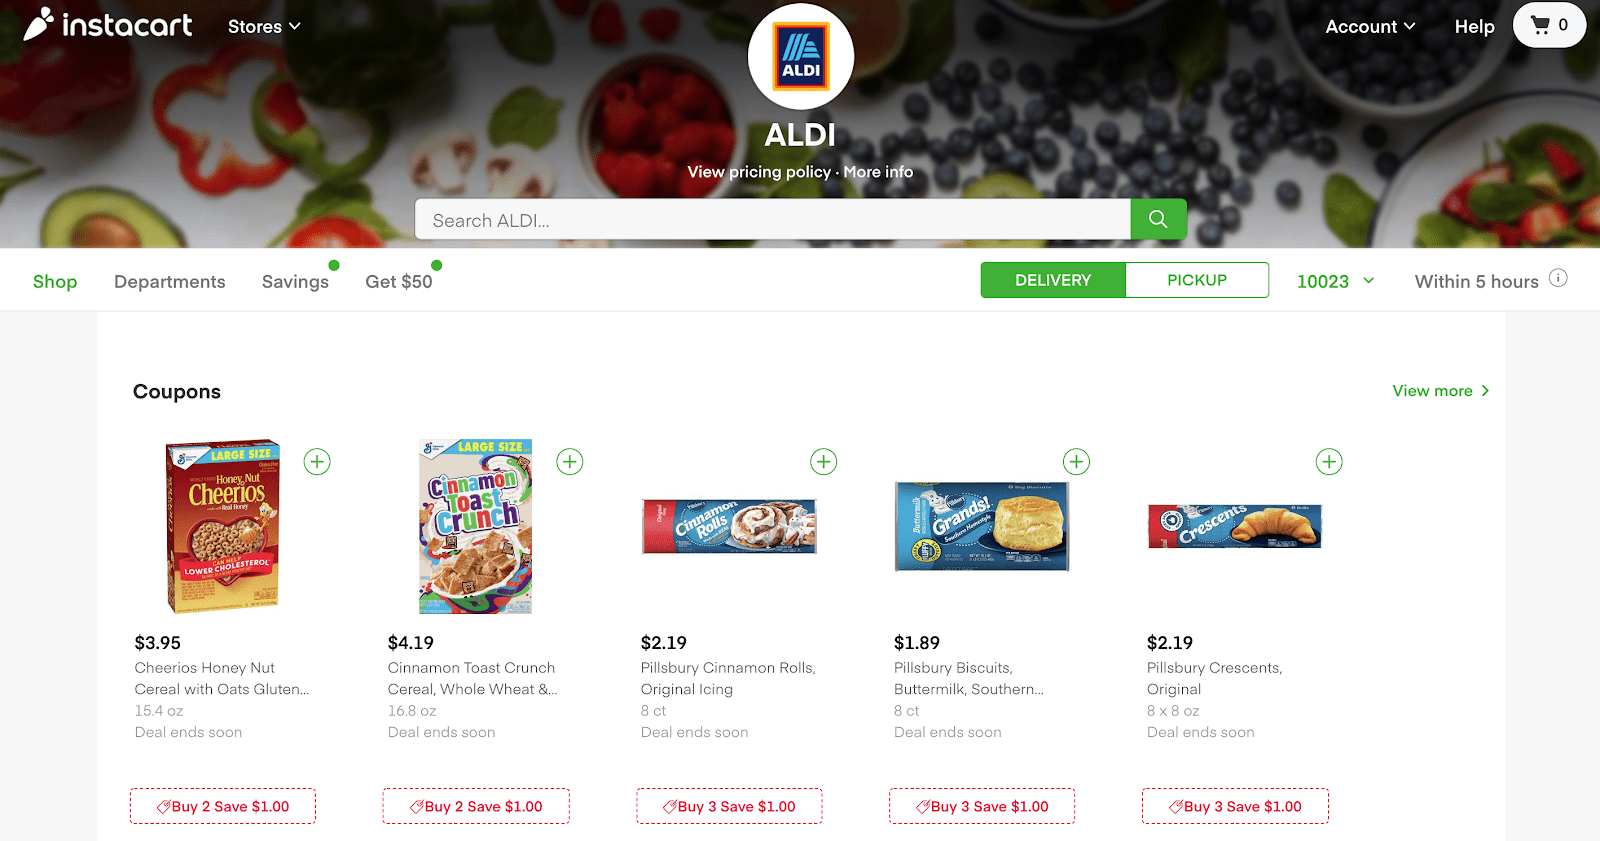Go to the Savings tab
Screen dimensions: 1600x841
click(295, 282)
